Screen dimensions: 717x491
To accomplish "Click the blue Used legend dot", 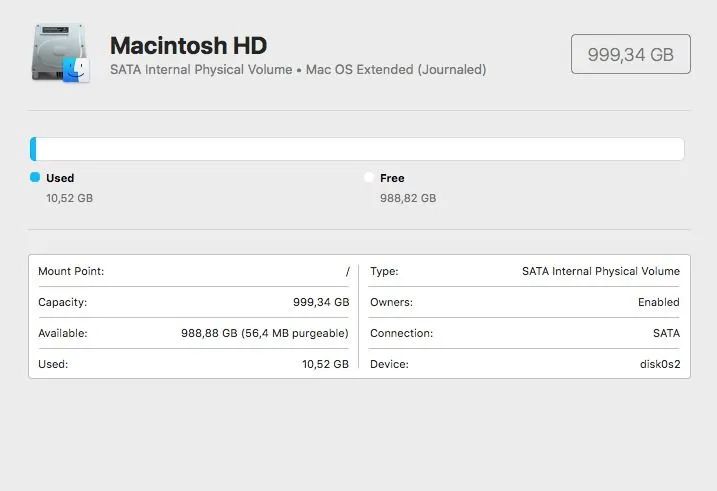I will (35, 177).
